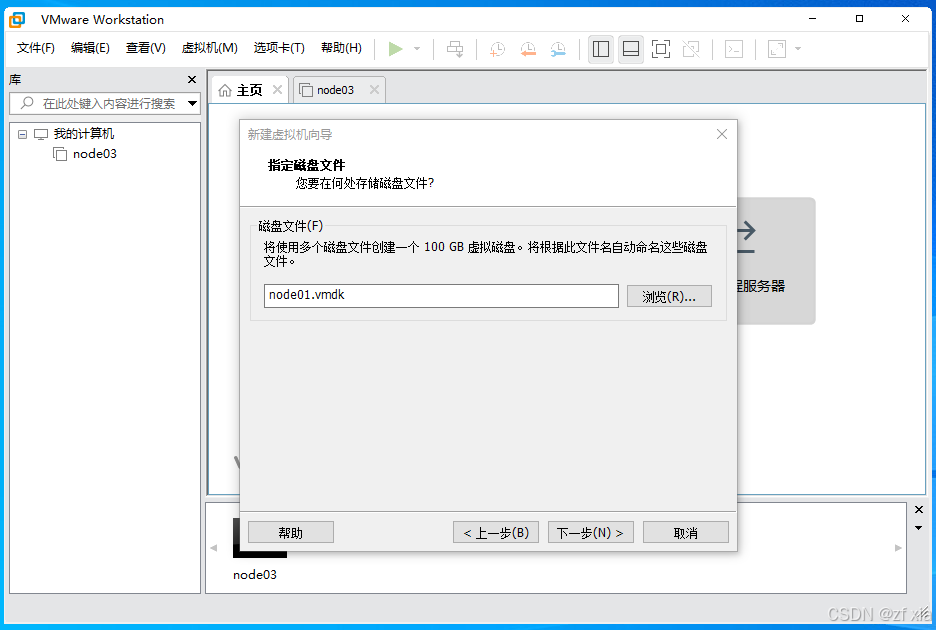936x630 pixels.
Task: Open the 帮助(H) menu
Action: 341,48
